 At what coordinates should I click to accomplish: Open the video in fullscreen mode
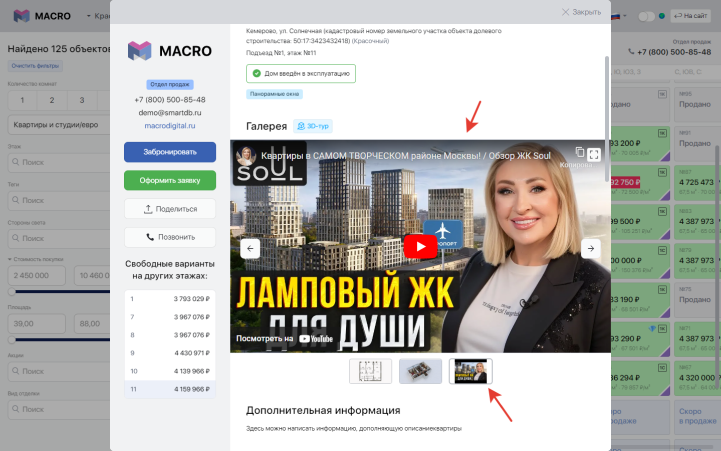click(x=593, y=154)
